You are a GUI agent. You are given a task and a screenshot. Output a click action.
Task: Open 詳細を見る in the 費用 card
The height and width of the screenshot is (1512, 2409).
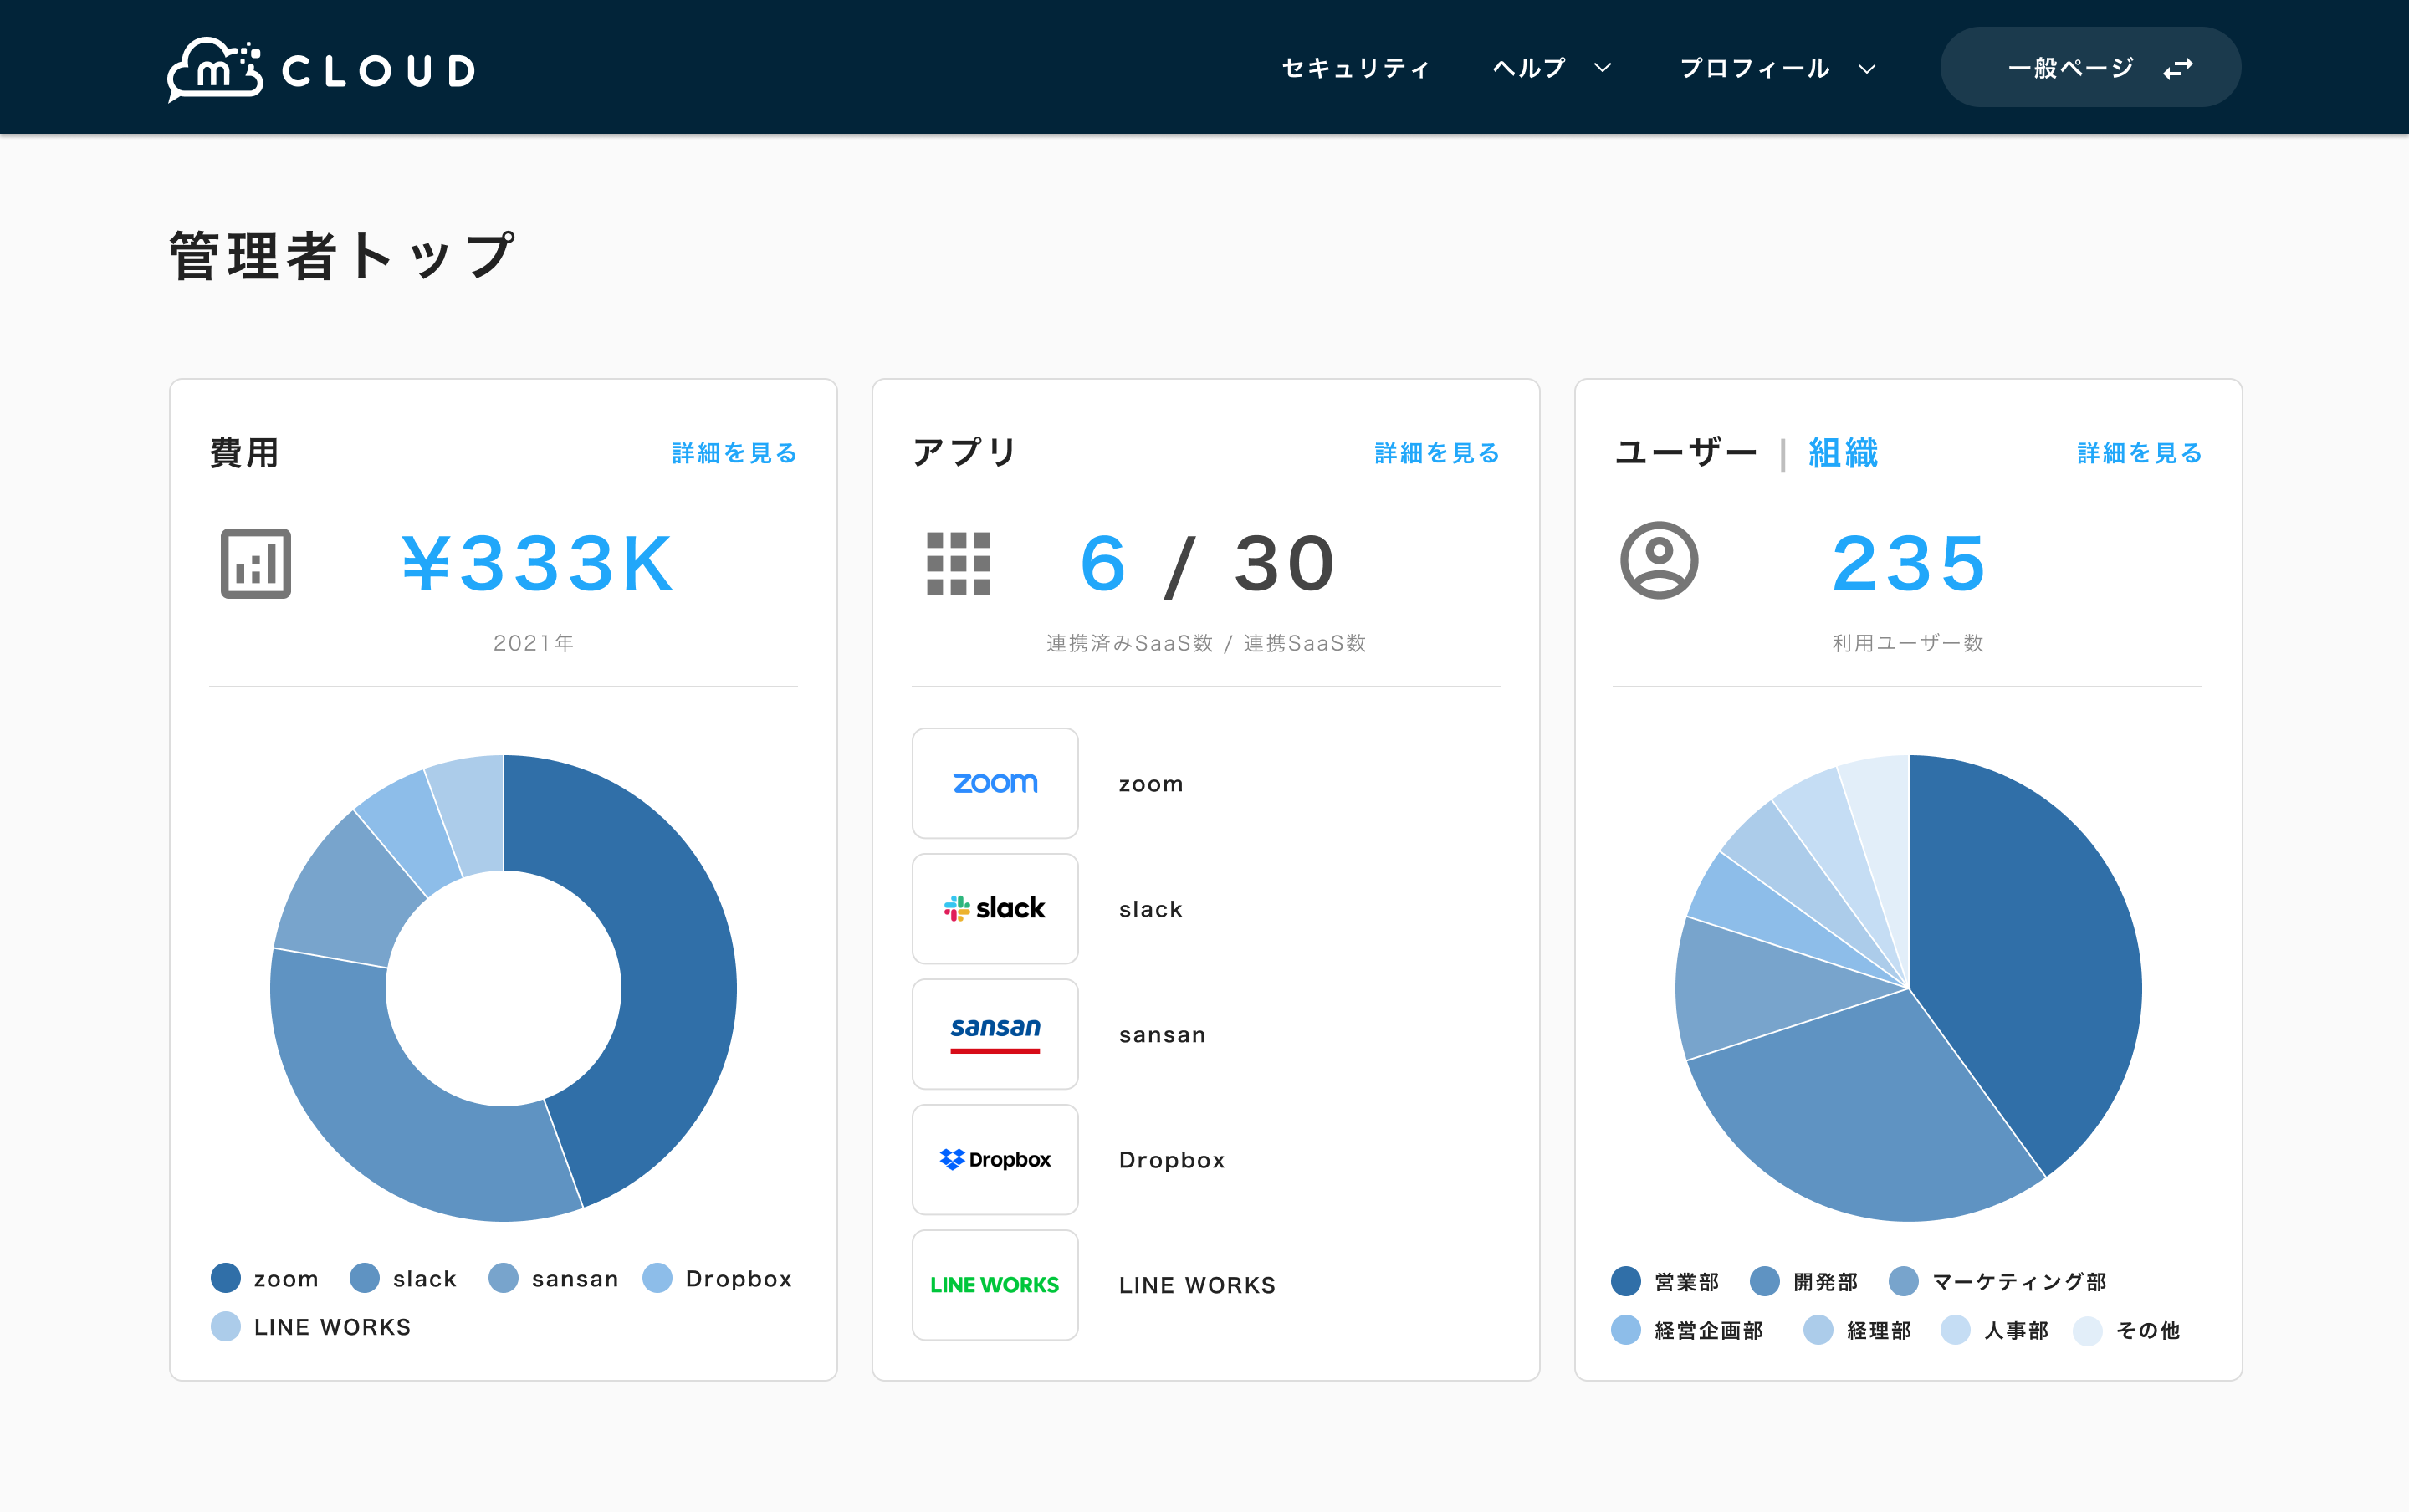[734, 453]
